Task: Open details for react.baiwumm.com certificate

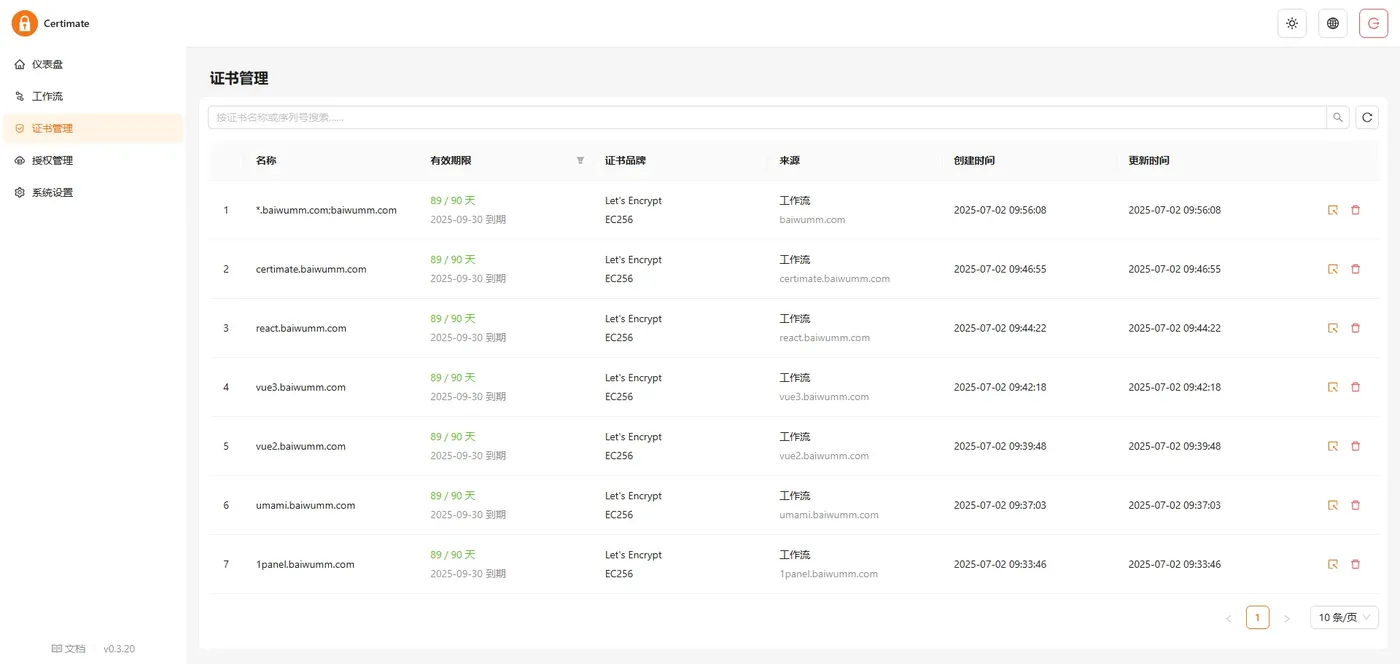Action: point(1333,328)
